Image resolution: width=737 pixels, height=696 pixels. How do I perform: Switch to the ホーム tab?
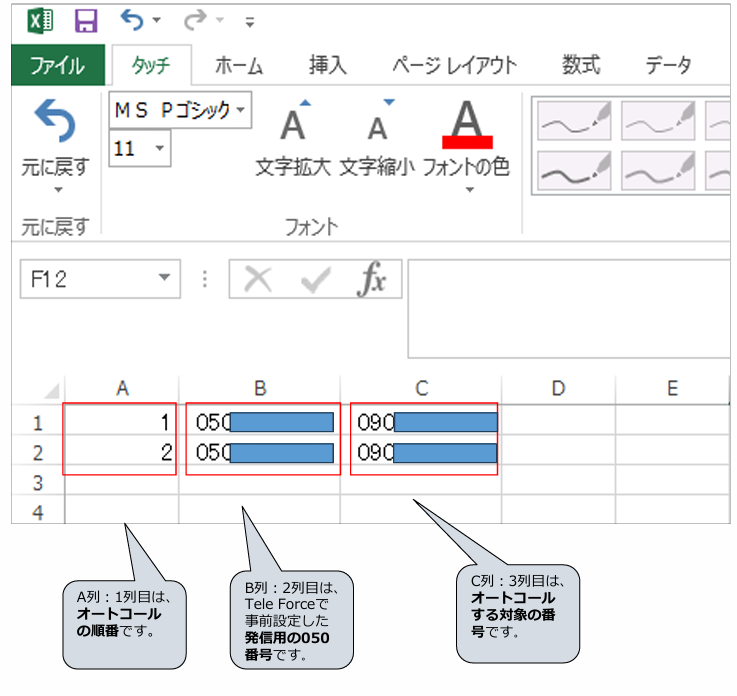pos(239,65)
